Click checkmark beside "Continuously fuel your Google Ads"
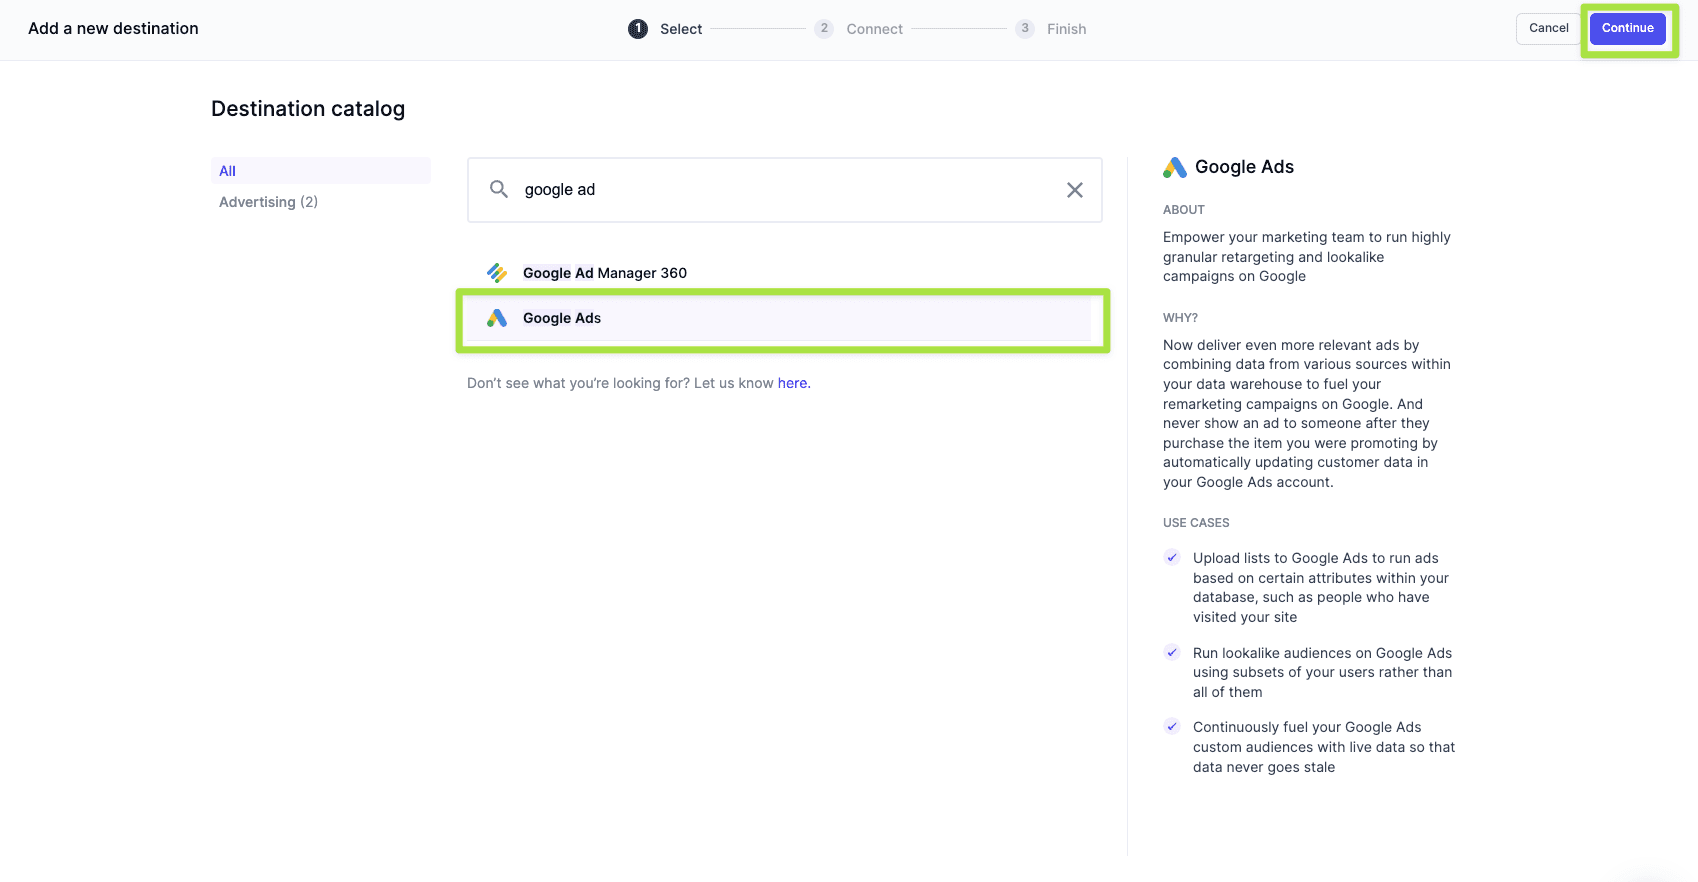 coord(1172,727)
